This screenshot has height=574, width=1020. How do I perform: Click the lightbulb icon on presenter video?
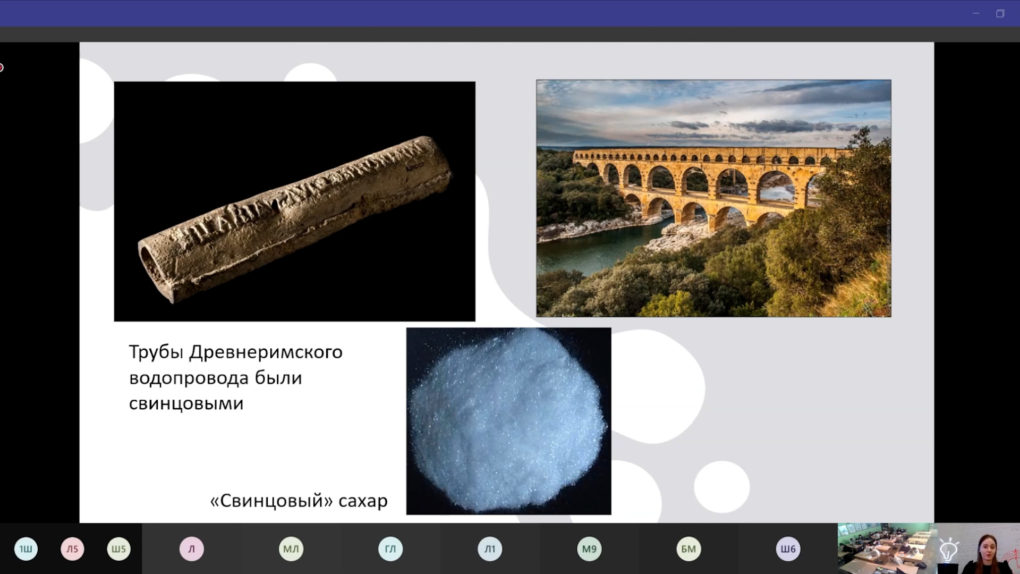pyautogui.click(x=948, y=550)
